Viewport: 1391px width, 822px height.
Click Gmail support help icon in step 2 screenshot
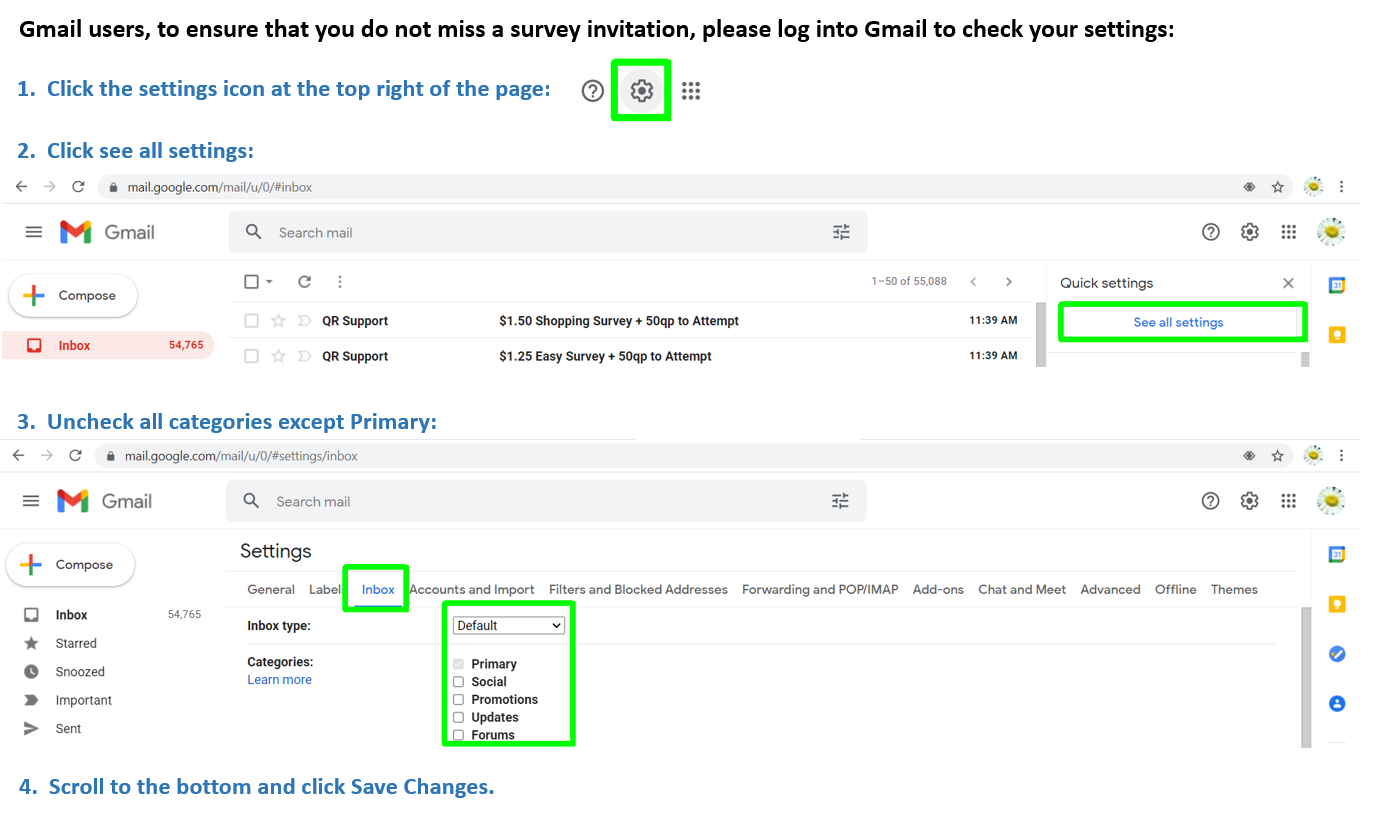pyautogui.click(x=1211, y=232)
